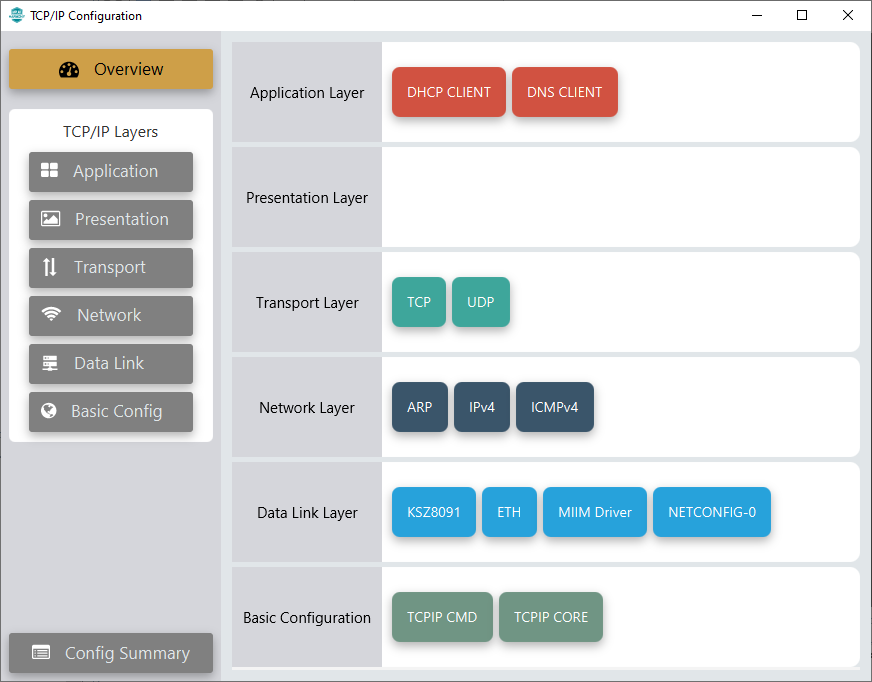The height and width of the screenshot is (682, 872).
Task: Open the TCPIP CMD configuration
Action: click(442, 617)
